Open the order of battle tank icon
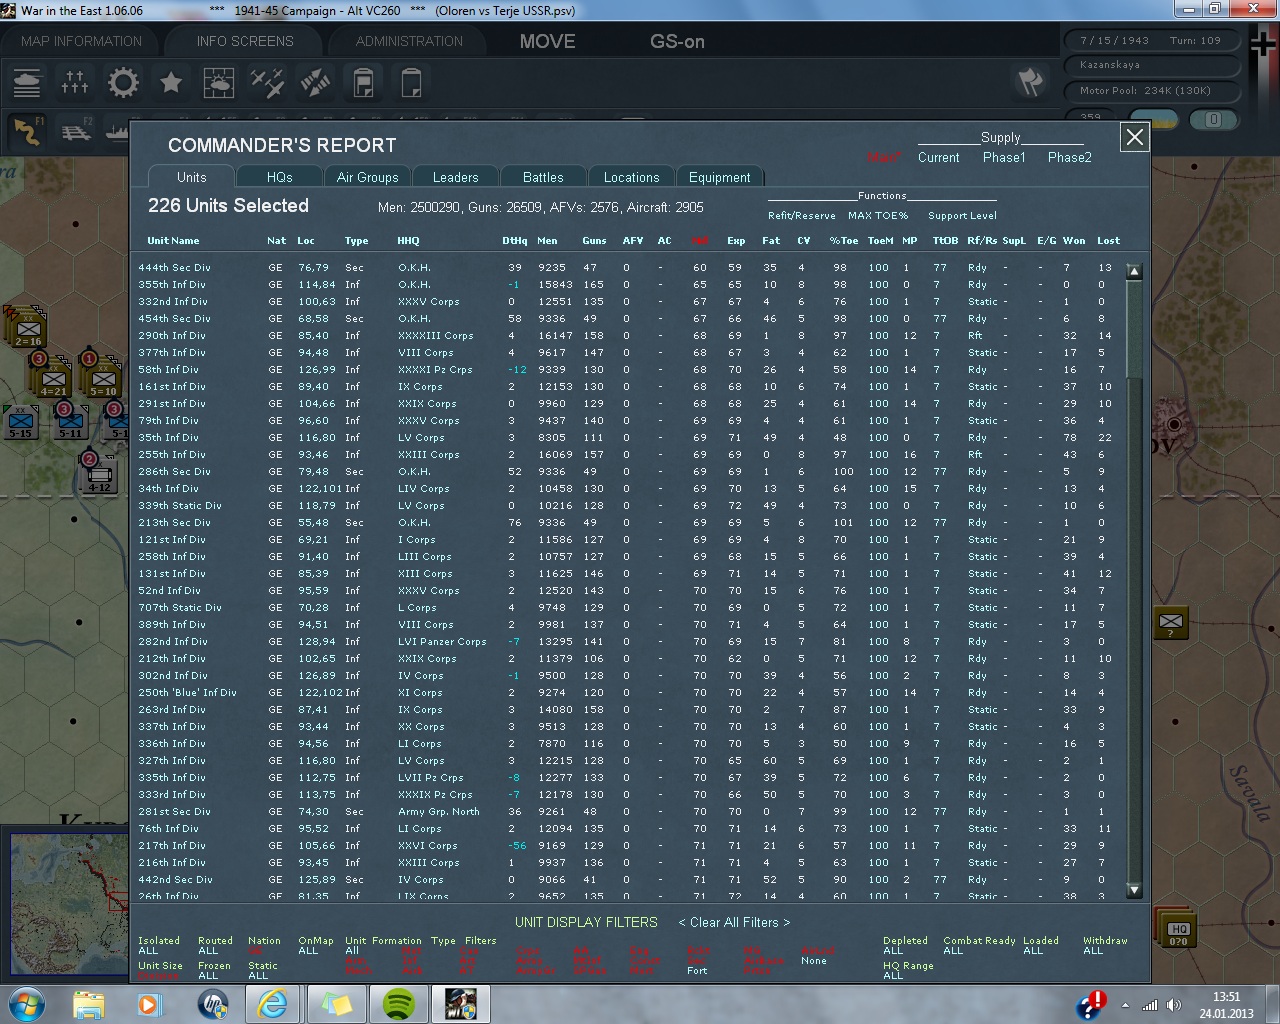 27,82
